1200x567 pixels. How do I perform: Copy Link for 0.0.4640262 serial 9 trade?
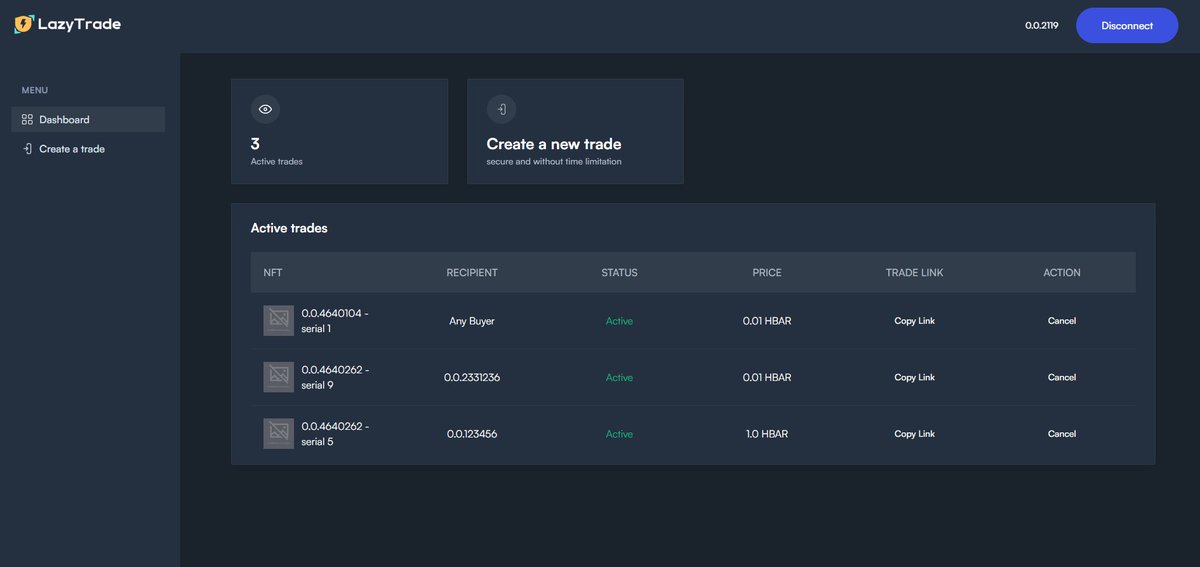(x=914, y=377)
